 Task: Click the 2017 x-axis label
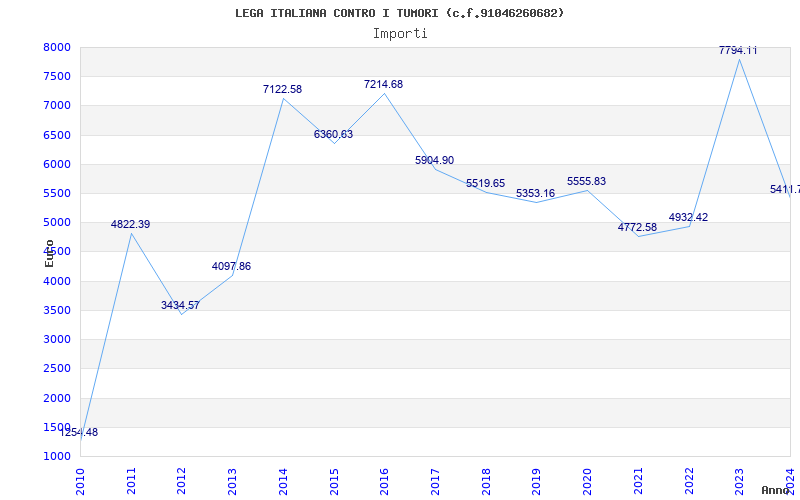pos(435,482)
